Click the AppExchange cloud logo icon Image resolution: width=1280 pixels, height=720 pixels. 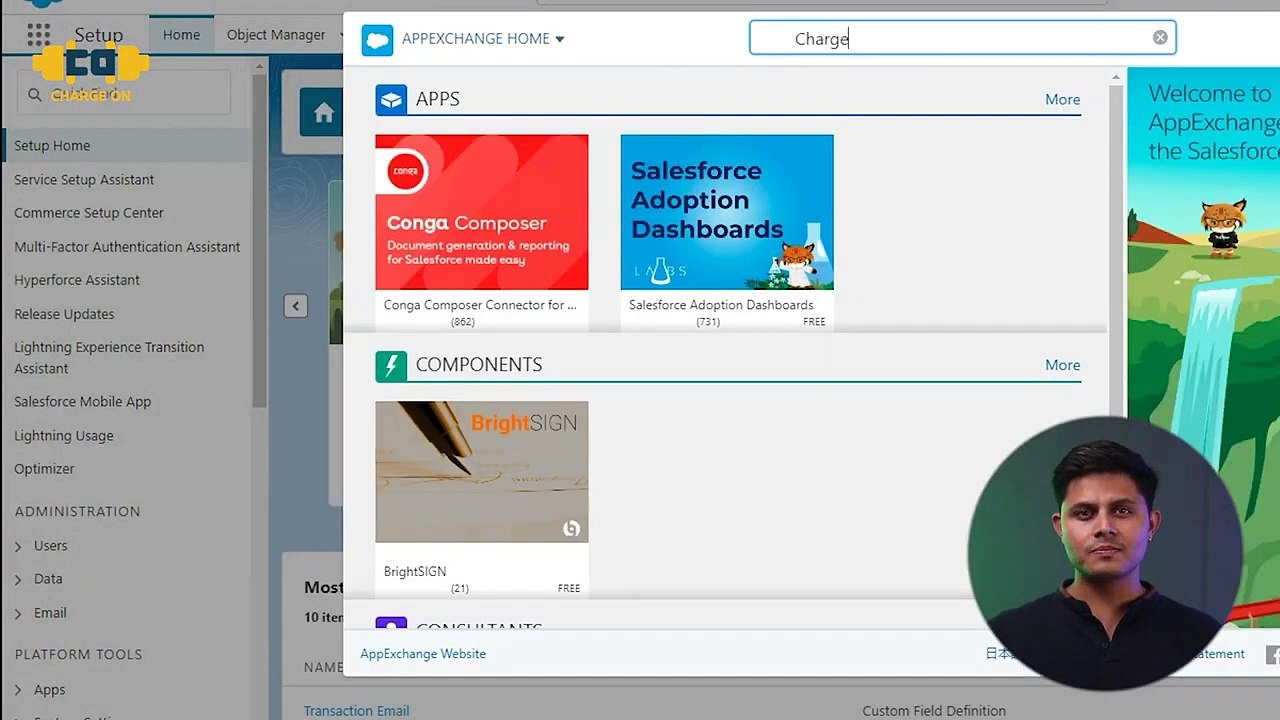[377, 40]
